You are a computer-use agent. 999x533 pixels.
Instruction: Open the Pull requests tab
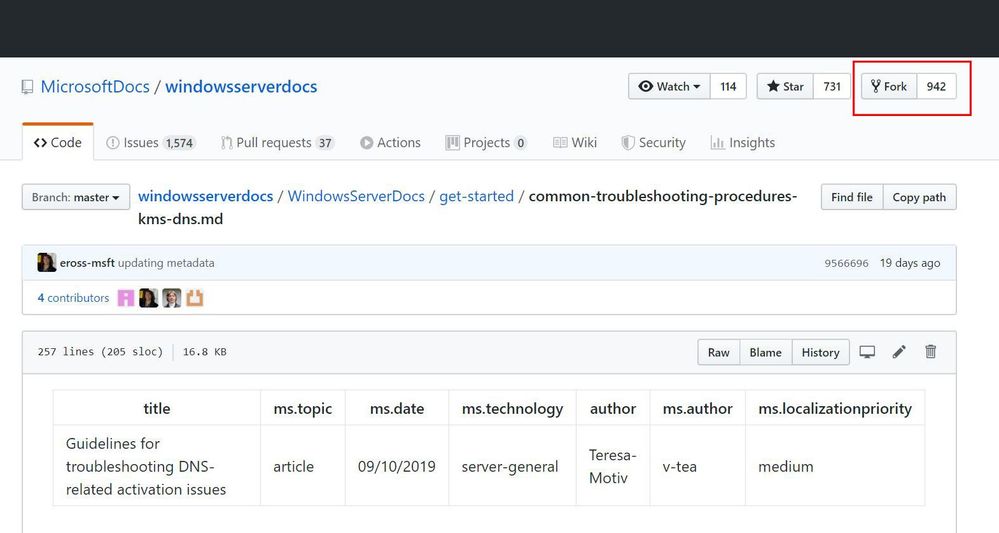coord(277,143)
